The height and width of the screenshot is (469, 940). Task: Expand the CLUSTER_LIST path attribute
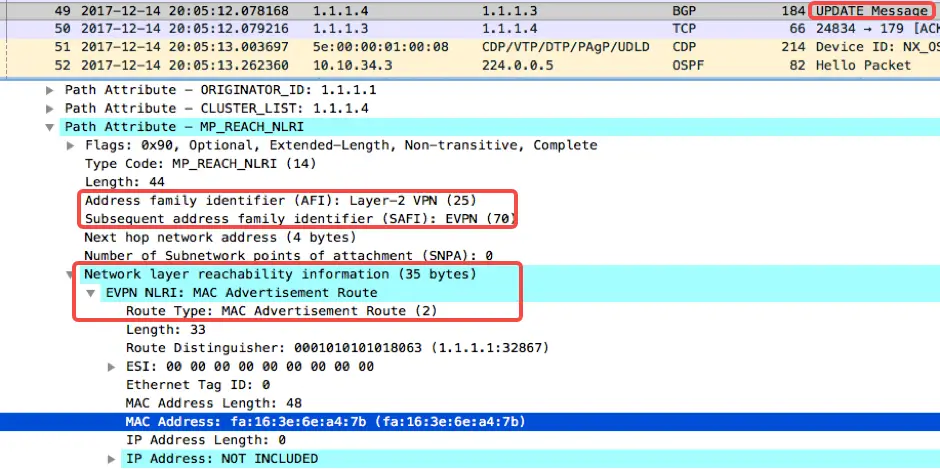(50, 109)
